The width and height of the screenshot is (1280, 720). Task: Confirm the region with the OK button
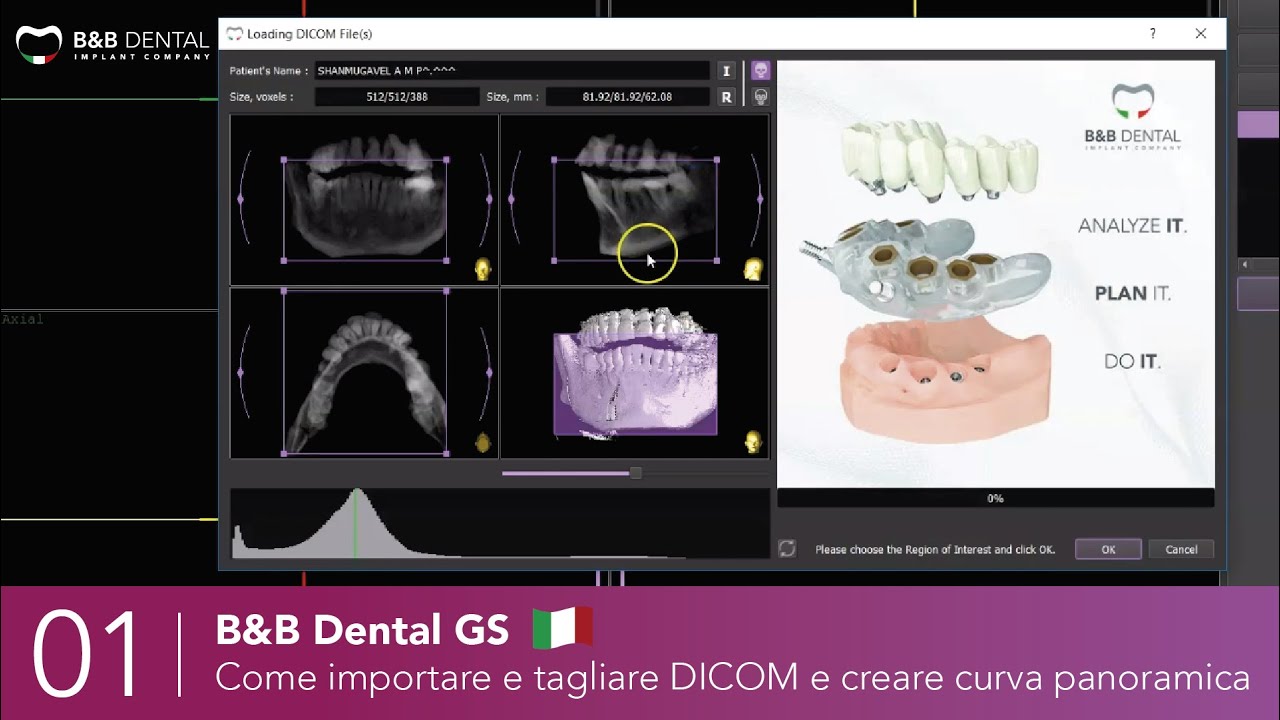click(x=1108, y=549)
